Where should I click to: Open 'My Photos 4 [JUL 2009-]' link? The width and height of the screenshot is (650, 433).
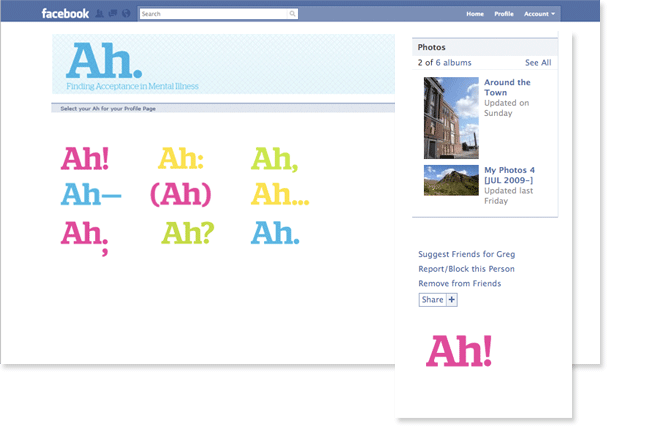[509, 175]
